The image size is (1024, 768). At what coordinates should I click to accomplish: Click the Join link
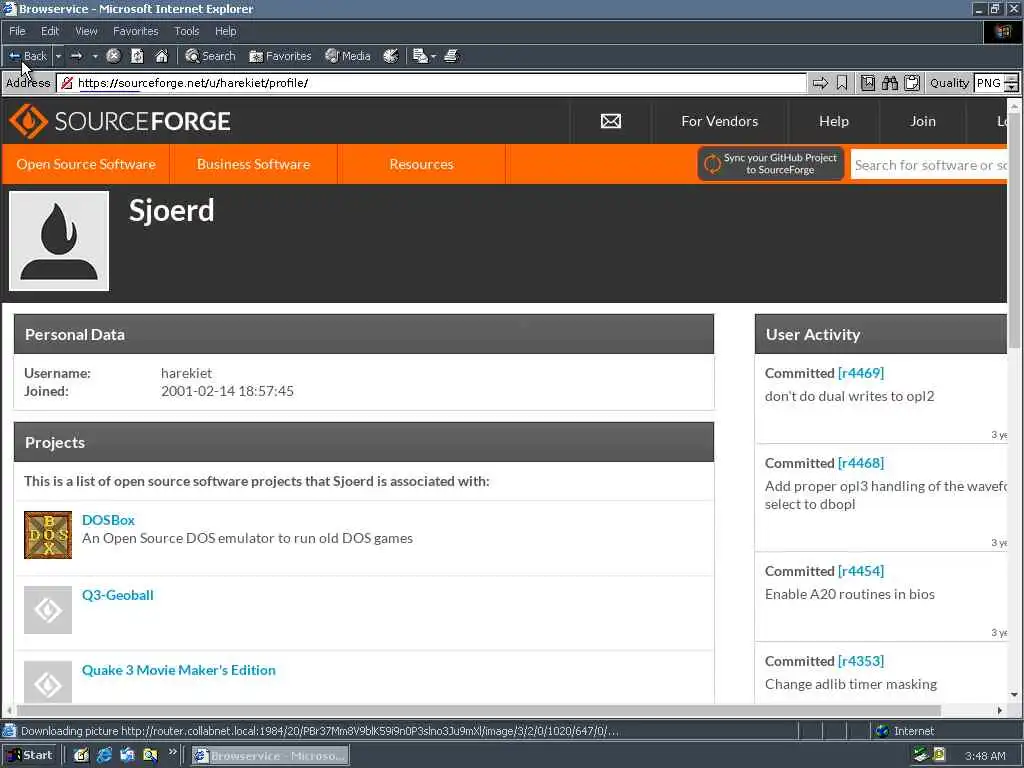pos(922,121)
